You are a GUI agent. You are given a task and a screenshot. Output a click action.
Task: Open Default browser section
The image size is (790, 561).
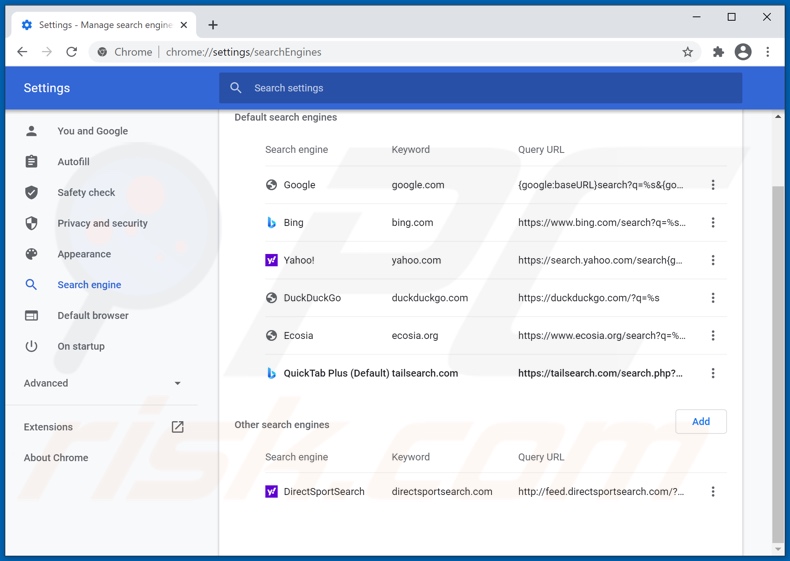click(x=93, y=316)
